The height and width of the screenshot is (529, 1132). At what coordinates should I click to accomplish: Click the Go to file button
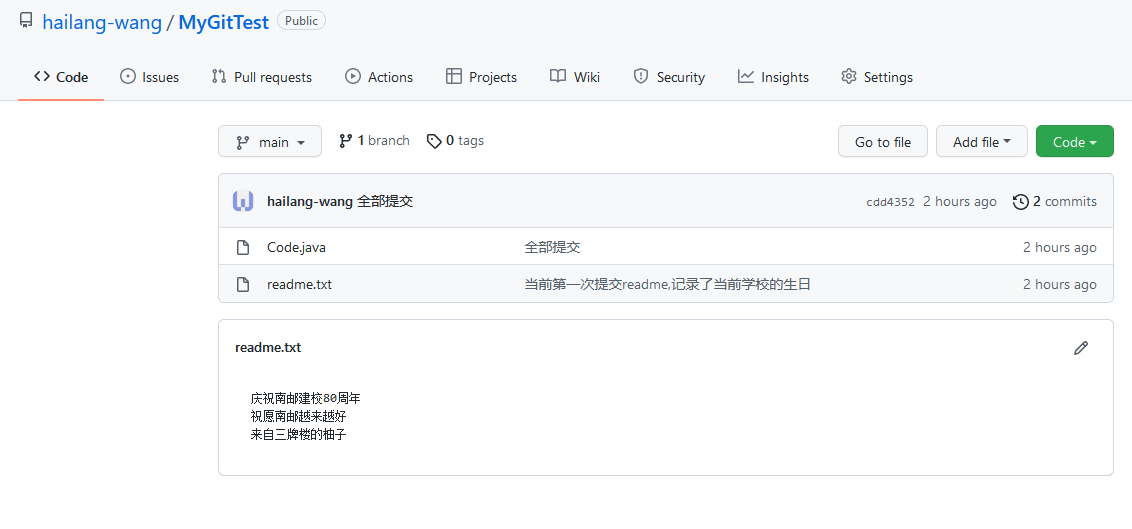coord(883,141)
